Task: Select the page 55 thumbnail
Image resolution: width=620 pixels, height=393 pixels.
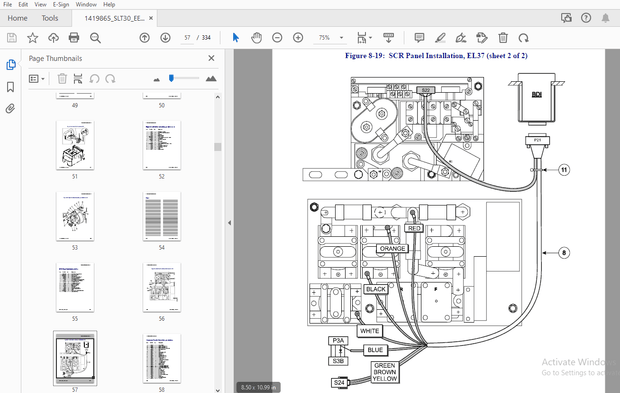Action: (x=75, y=287)
